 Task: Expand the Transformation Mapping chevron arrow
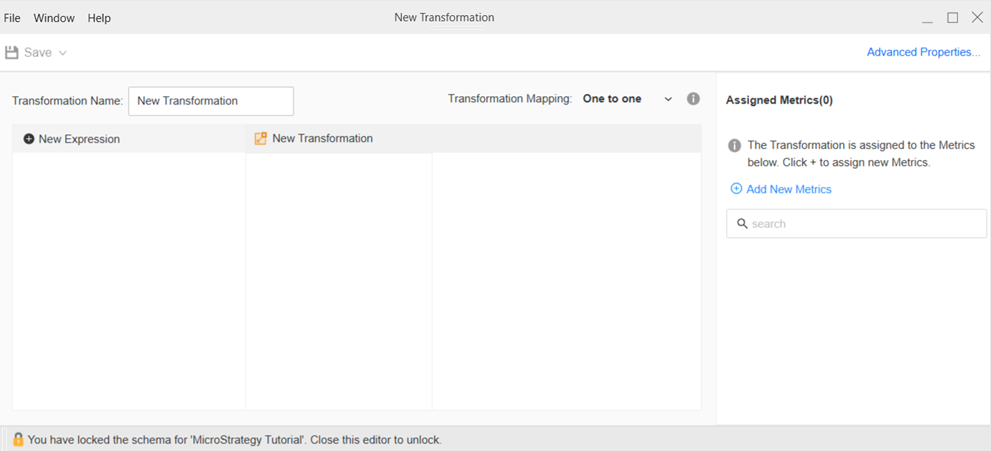coord(668,99)
